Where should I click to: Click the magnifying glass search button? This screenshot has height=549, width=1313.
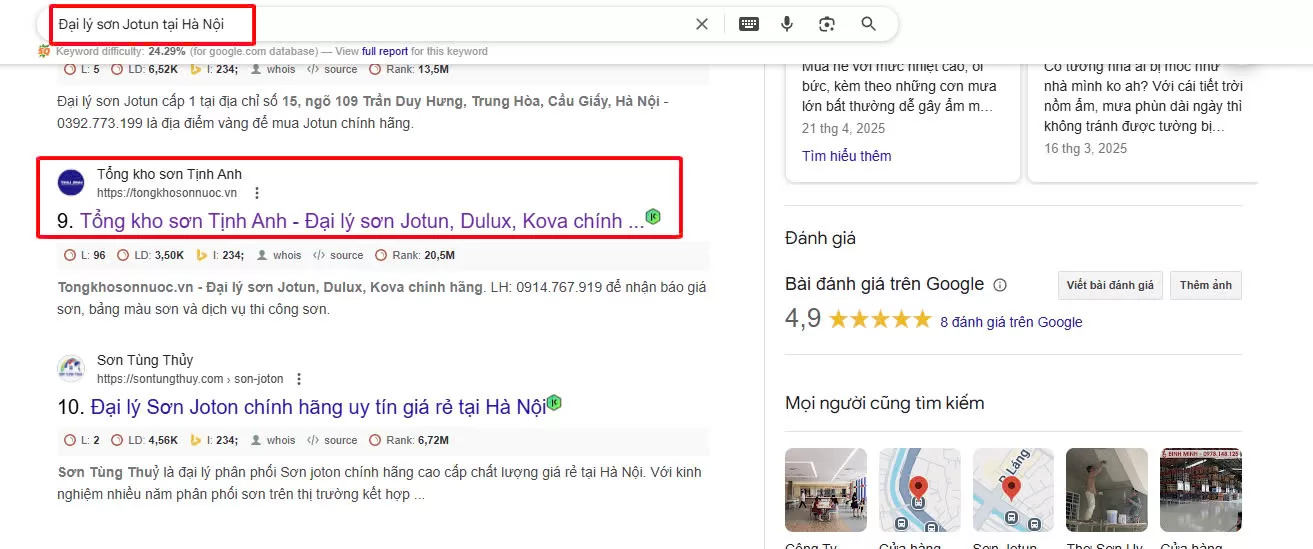[868, 24]
